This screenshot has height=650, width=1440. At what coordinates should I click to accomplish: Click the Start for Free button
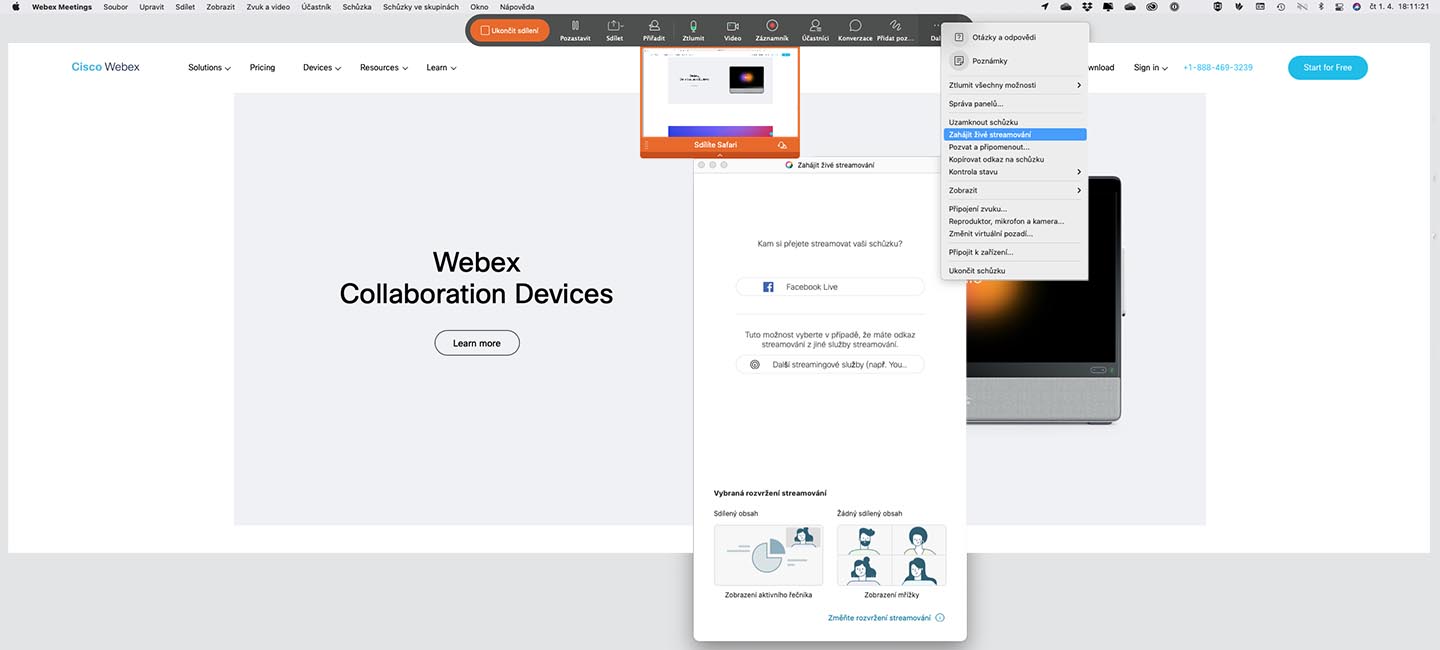point(1327,68)
